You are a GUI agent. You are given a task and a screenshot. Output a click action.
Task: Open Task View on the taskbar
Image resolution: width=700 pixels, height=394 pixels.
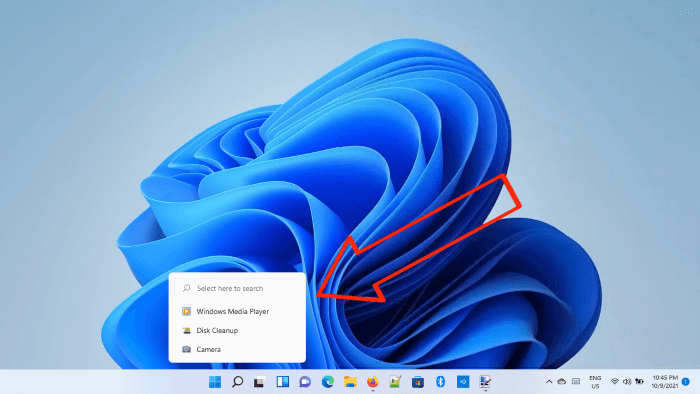pos(260,382)
